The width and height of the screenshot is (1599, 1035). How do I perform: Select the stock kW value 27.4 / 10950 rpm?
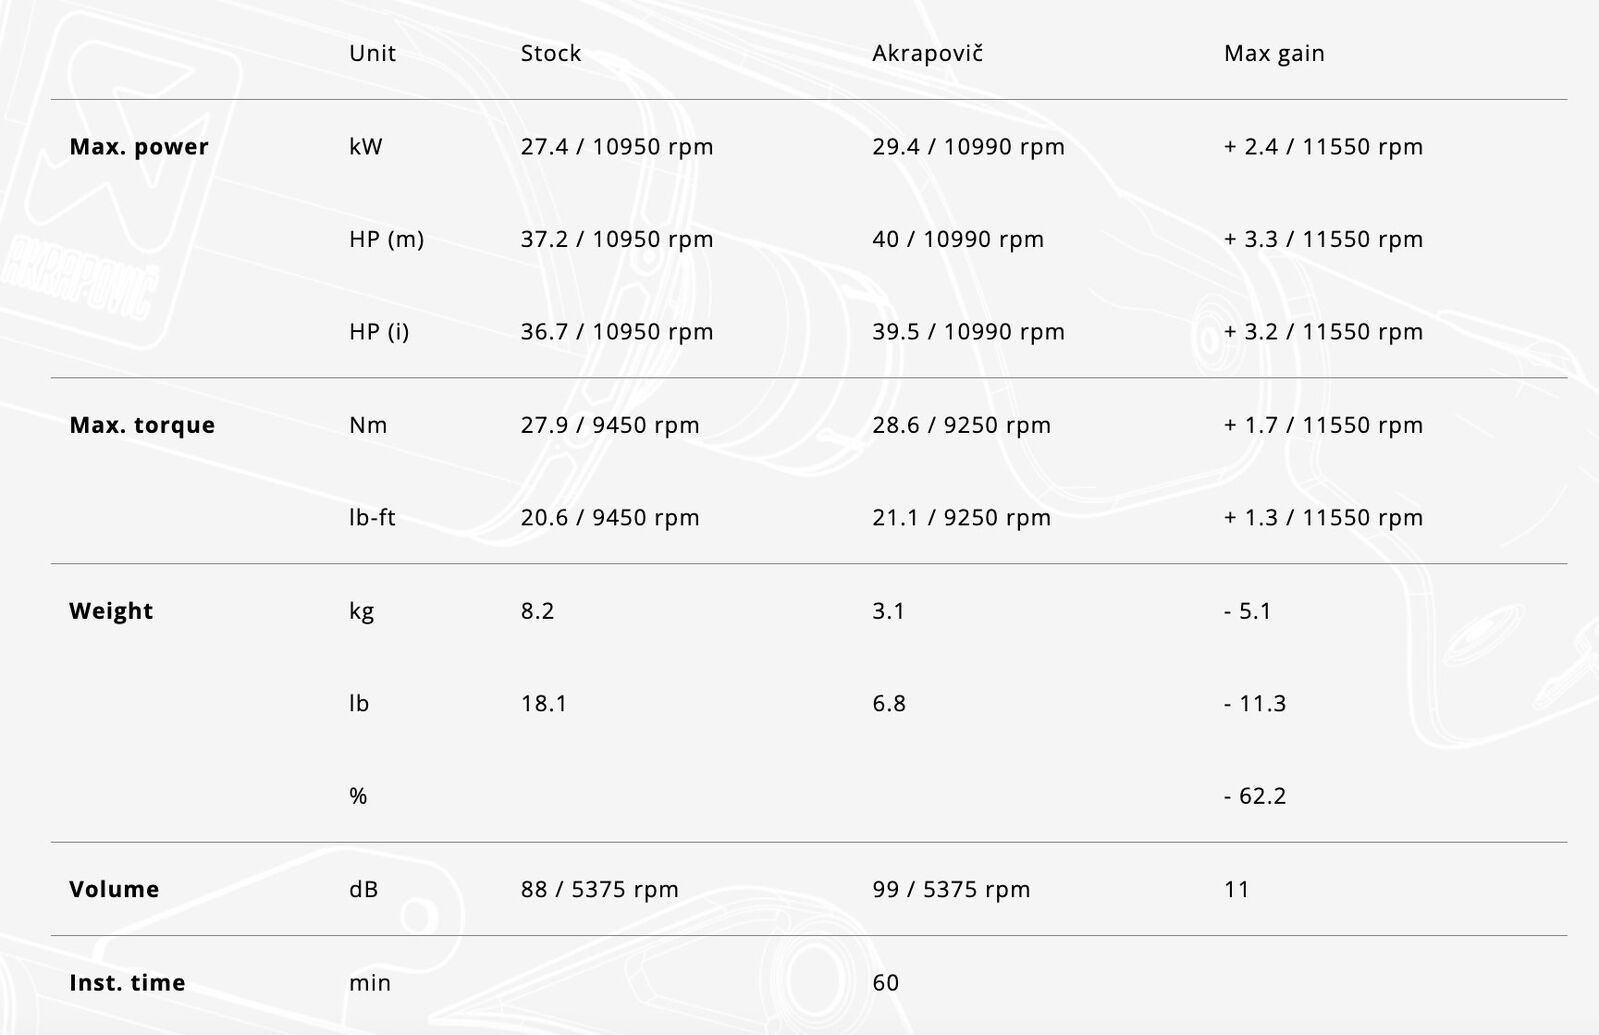617,147
